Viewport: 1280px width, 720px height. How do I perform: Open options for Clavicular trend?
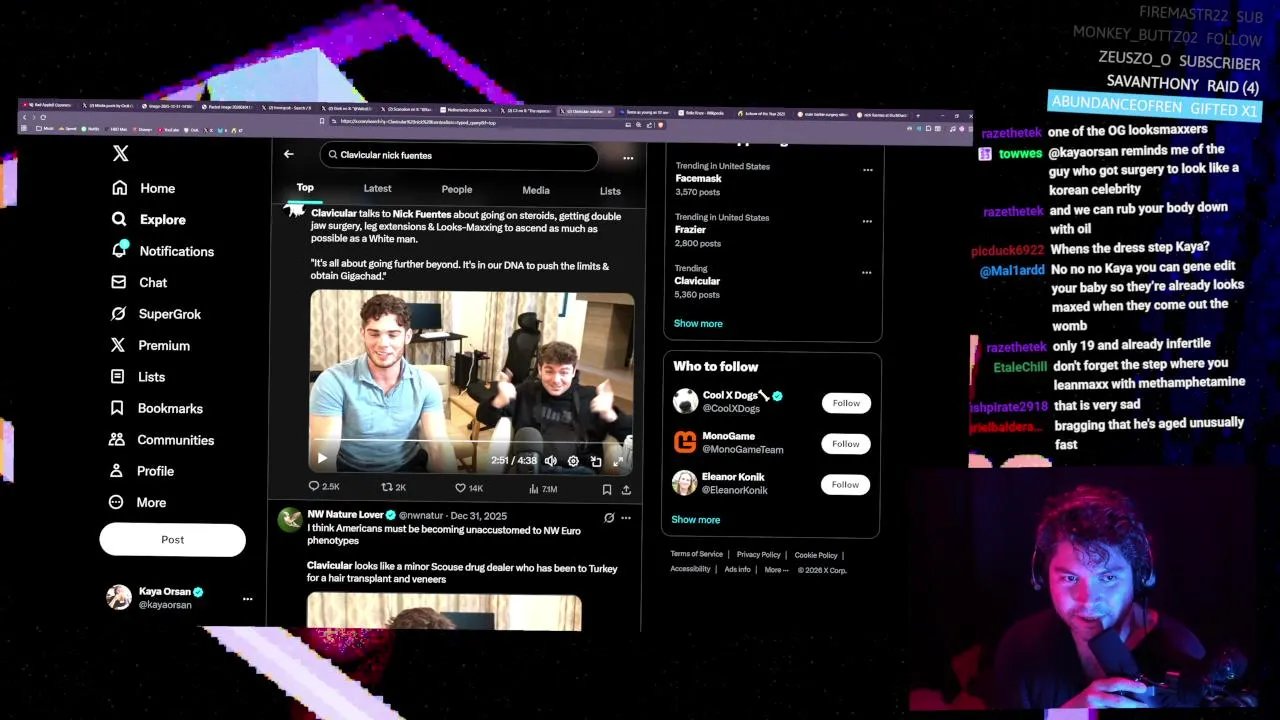click(866, 272)
